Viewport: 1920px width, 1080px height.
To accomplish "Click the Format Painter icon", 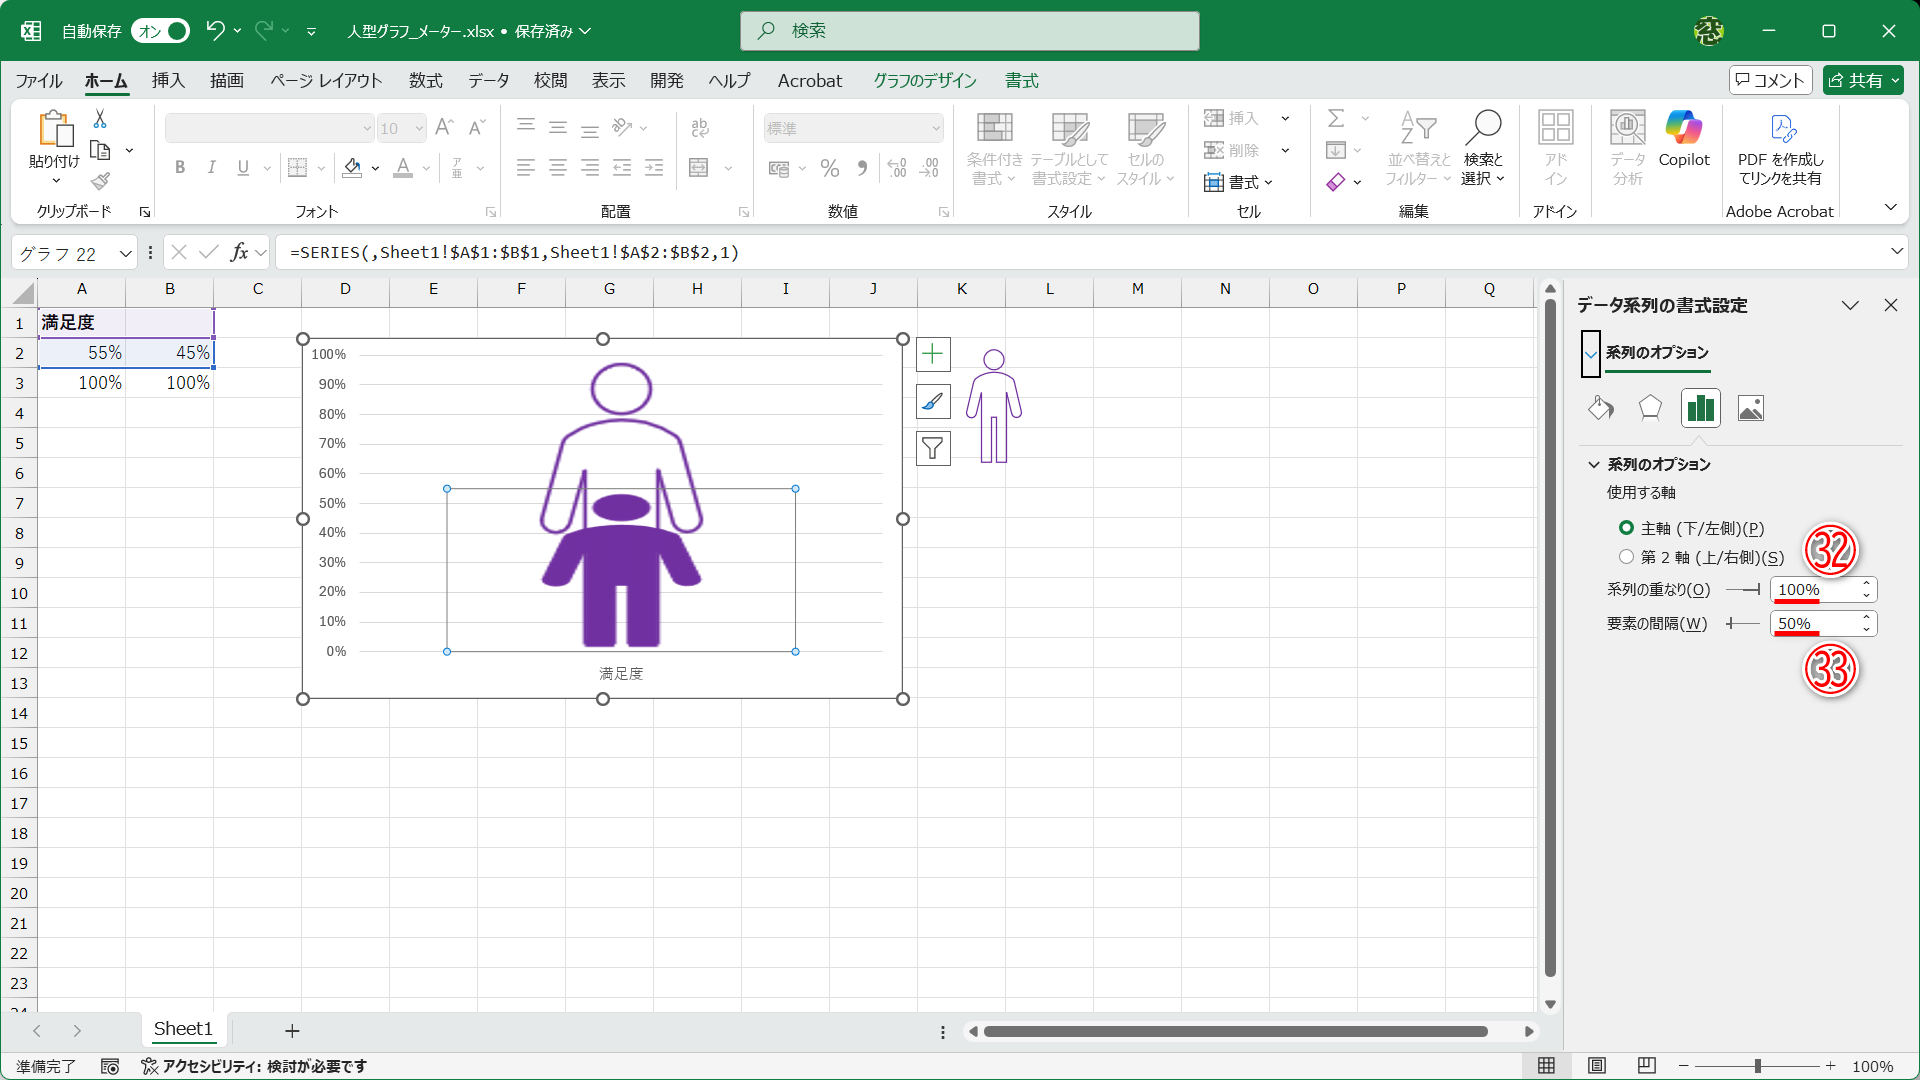I will [x=100, y=182].
